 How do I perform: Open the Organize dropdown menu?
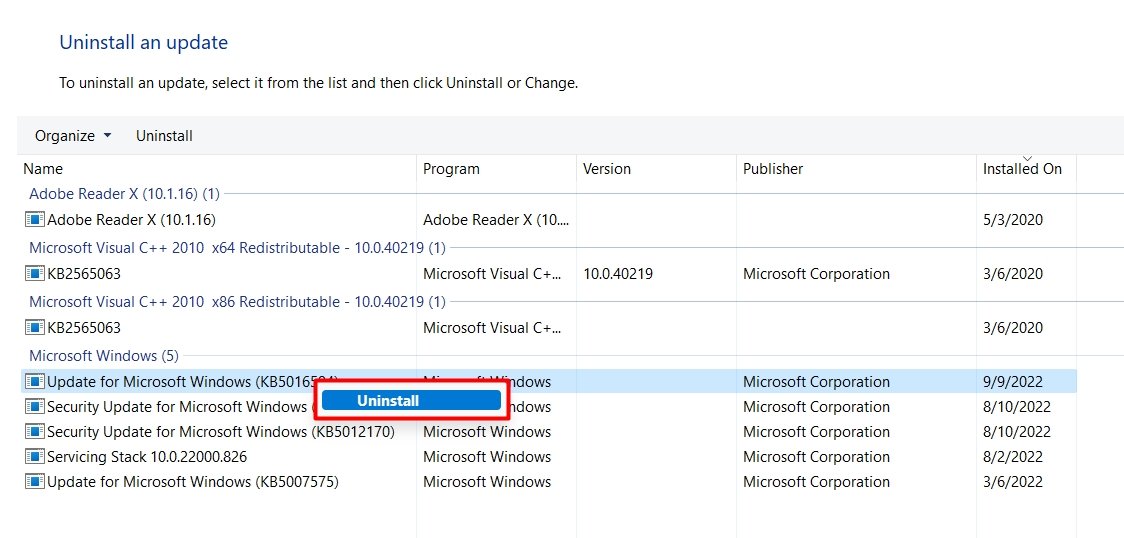[x=72, y=135]
